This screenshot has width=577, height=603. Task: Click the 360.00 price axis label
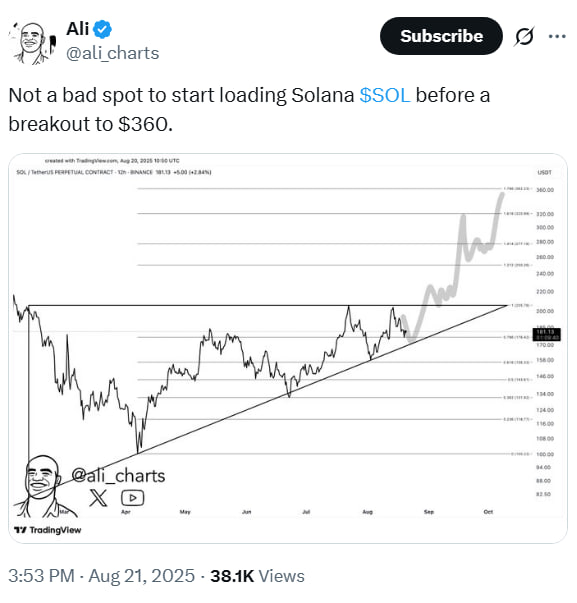pos(545,190)
